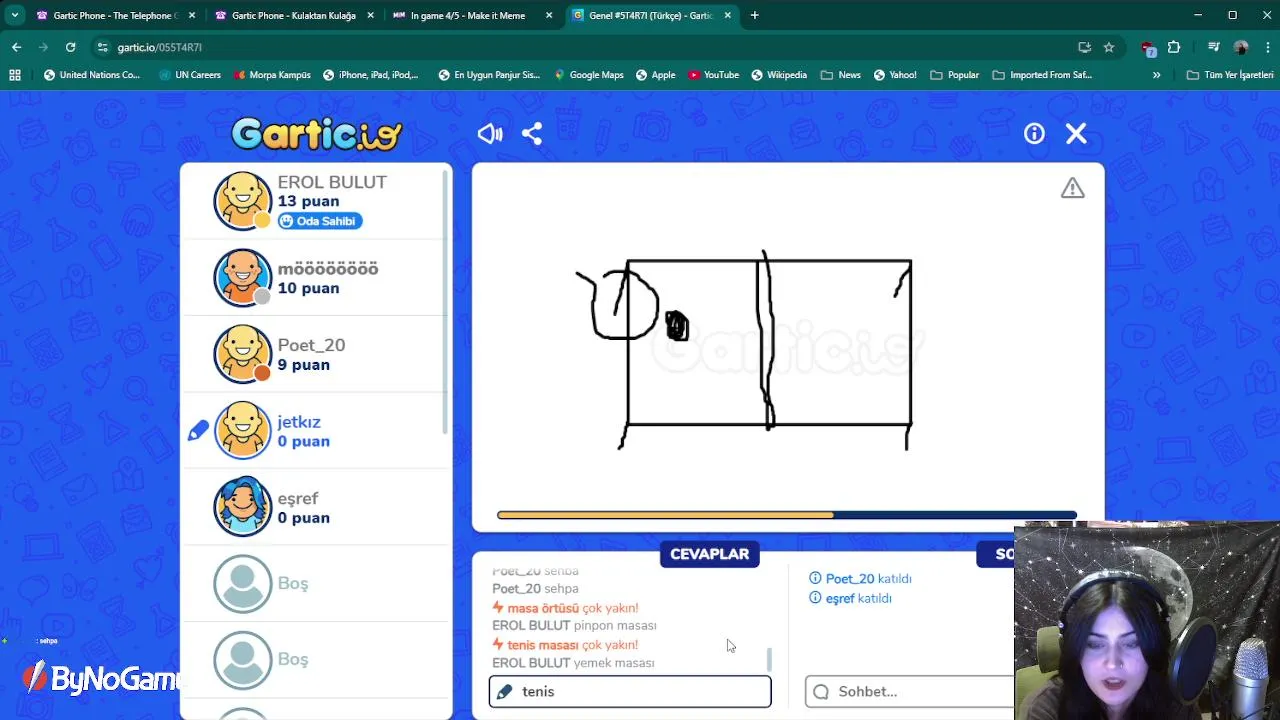Open the UN Careers bookmark
Viewport: 1280px width, 720px height.
pos(190,75)
